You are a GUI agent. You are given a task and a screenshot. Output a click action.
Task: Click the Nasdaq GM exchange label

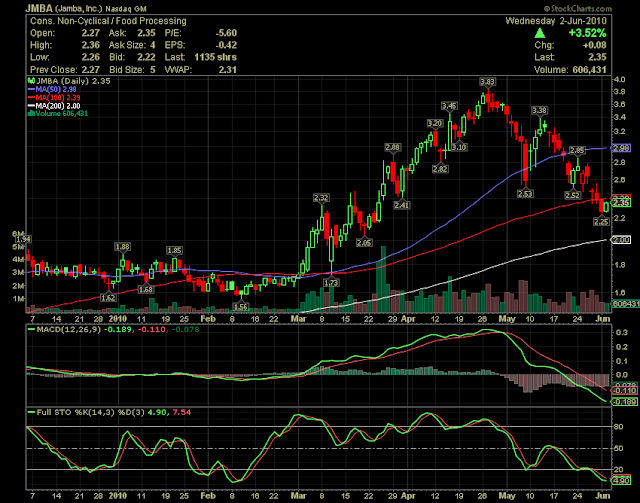(x=126, y=9)
